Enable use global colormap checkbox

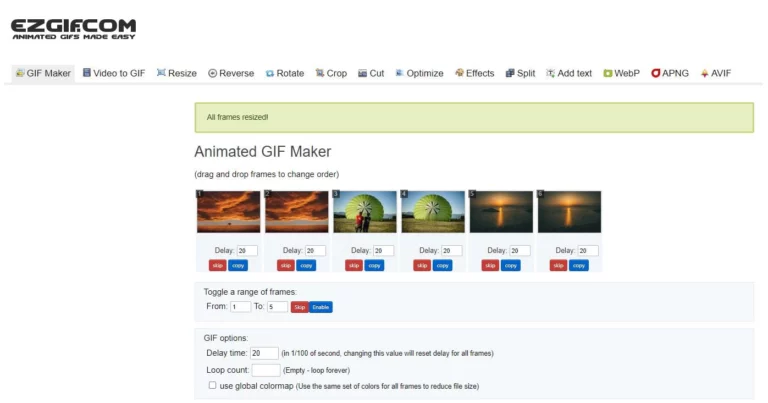click(x=212, y=385)
